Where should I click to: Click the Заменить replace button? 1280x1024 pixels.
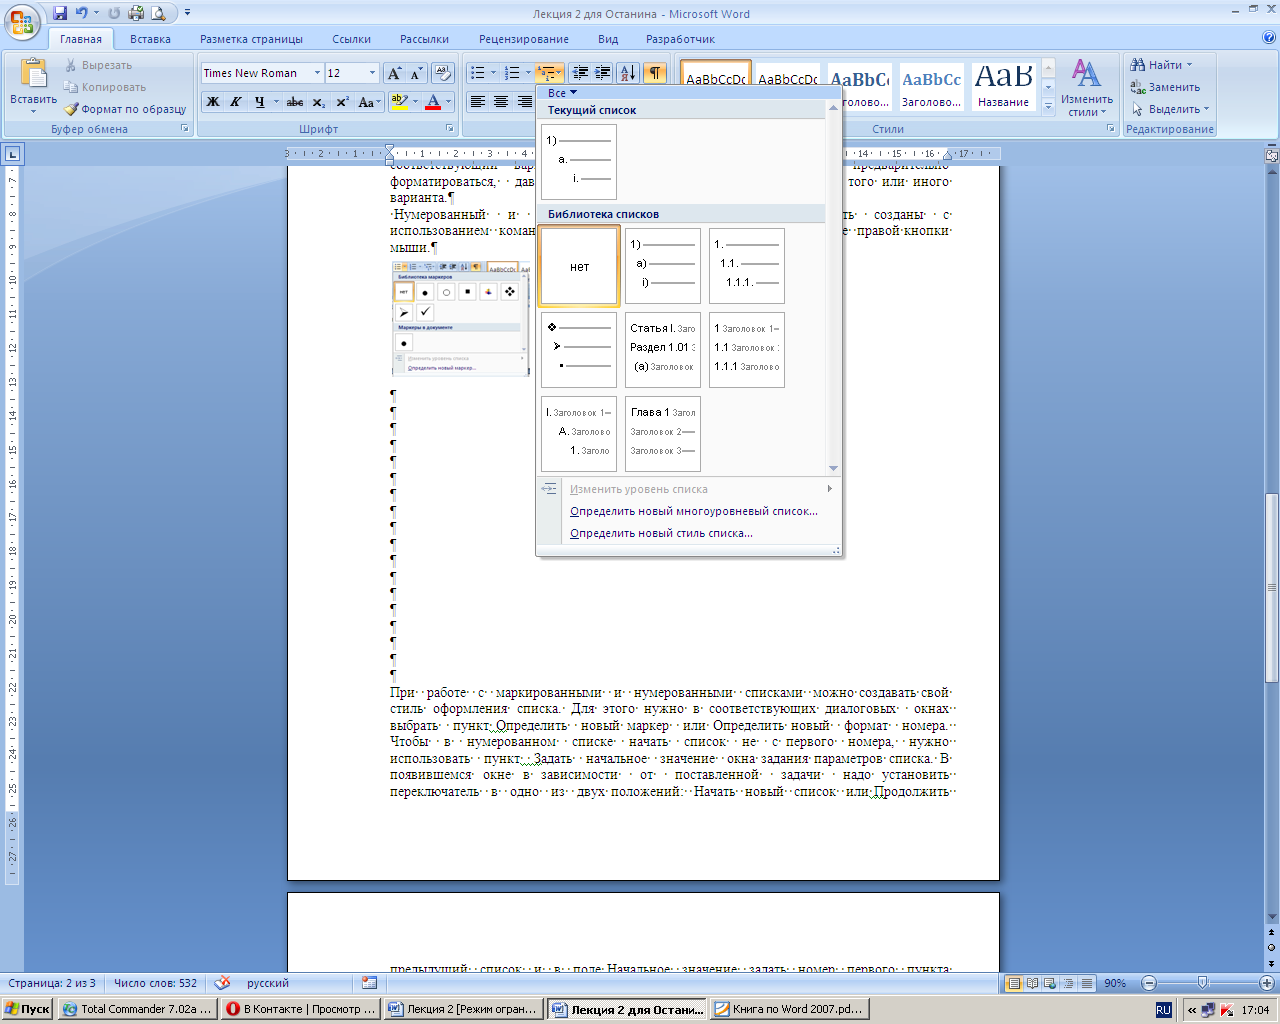pos(1166,87)
